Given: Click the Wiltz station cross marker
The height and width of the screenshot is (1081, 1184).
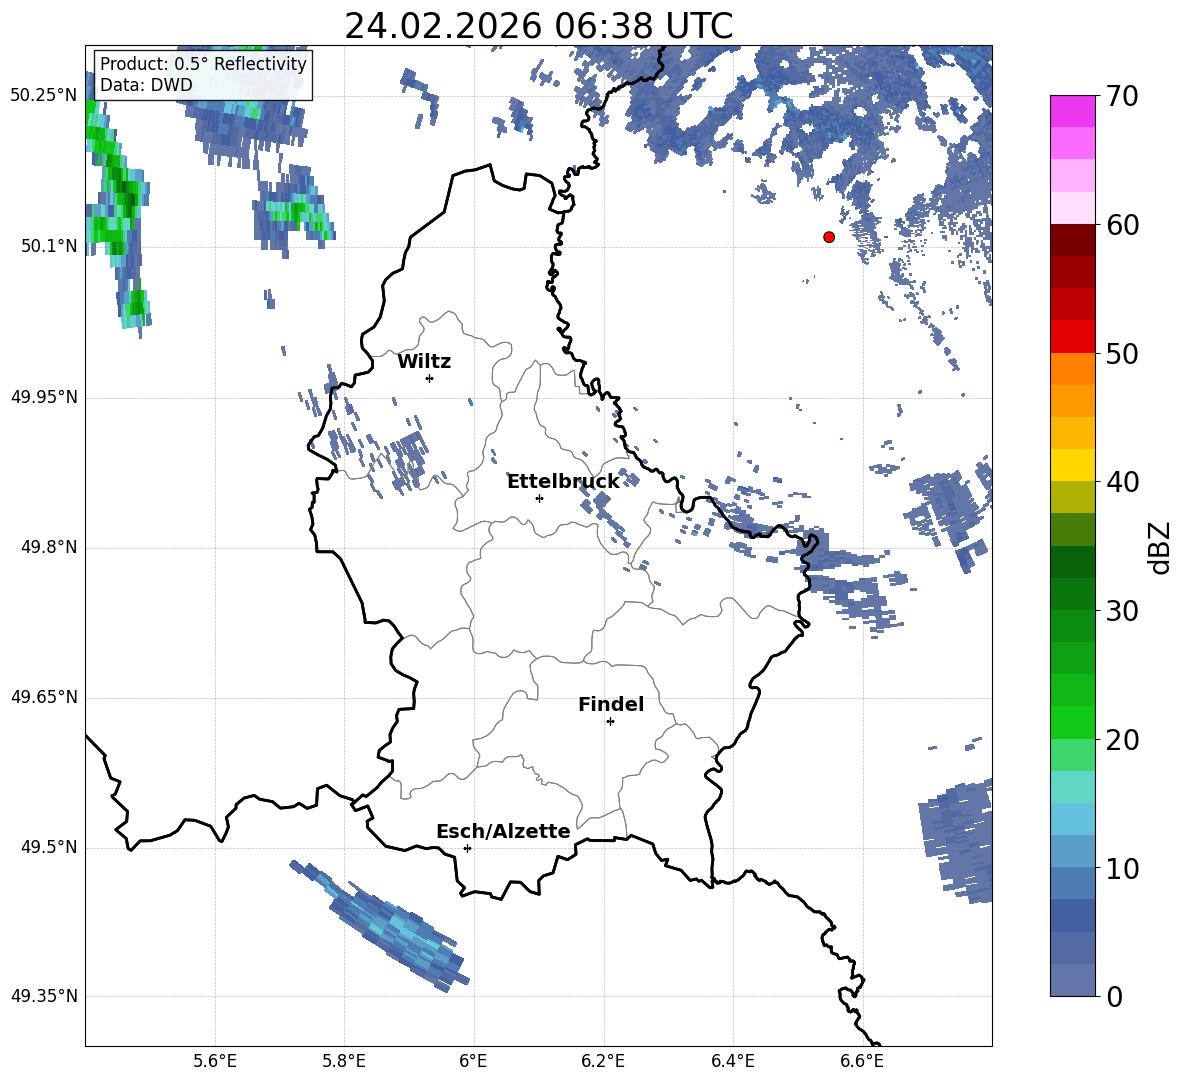Looking at the screenshot, I should (430, 378).
